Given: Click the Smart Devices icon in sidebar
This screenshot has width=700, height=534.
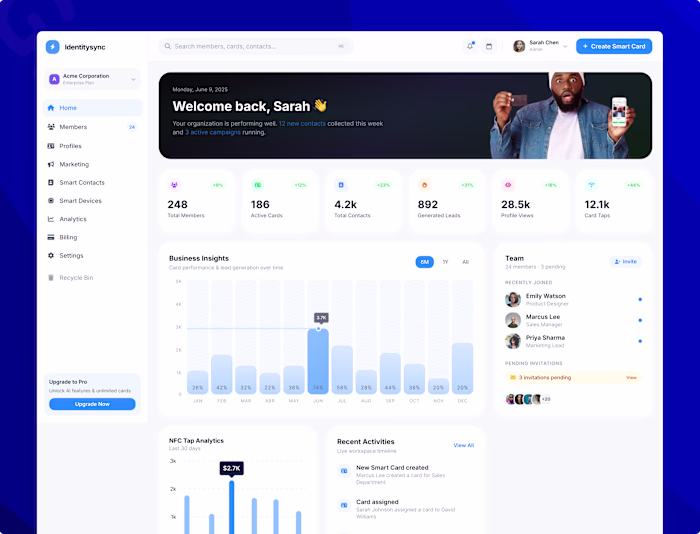Looking at the screenshot, I should [51, 201].
